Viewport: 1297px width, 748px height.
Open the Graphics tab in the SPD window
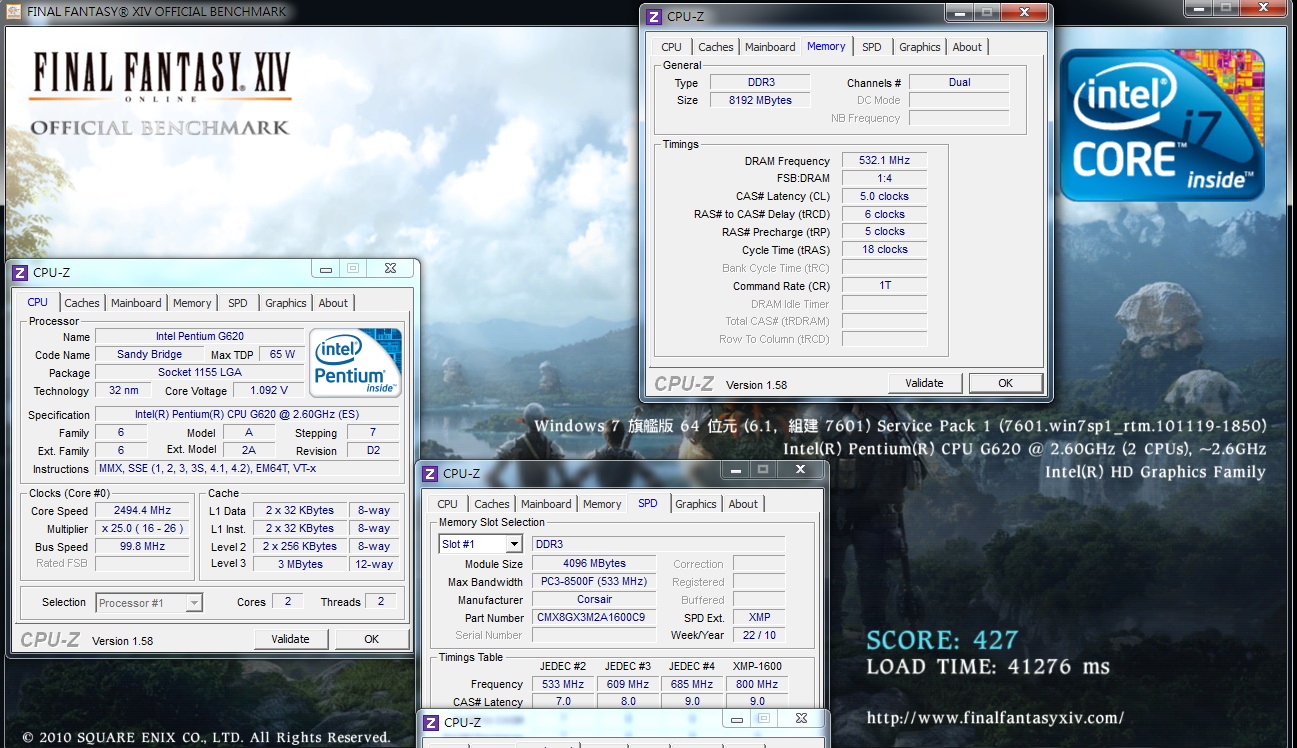[x=696, y=504]
